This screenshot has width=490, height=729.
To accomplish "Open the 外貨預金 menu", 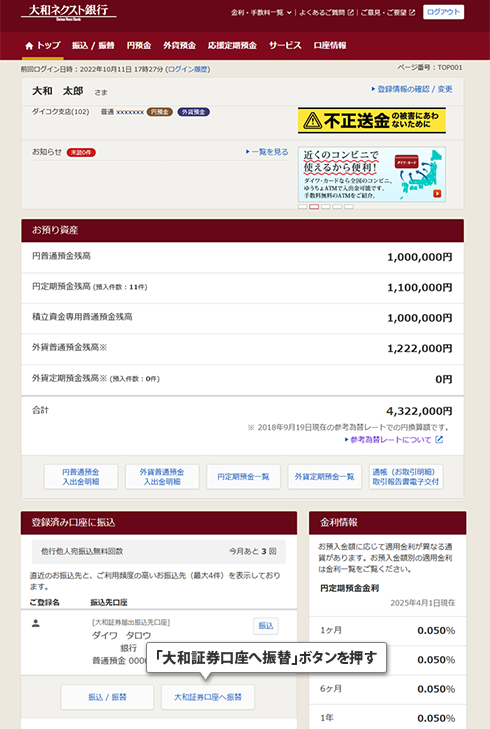I will 179,46.
